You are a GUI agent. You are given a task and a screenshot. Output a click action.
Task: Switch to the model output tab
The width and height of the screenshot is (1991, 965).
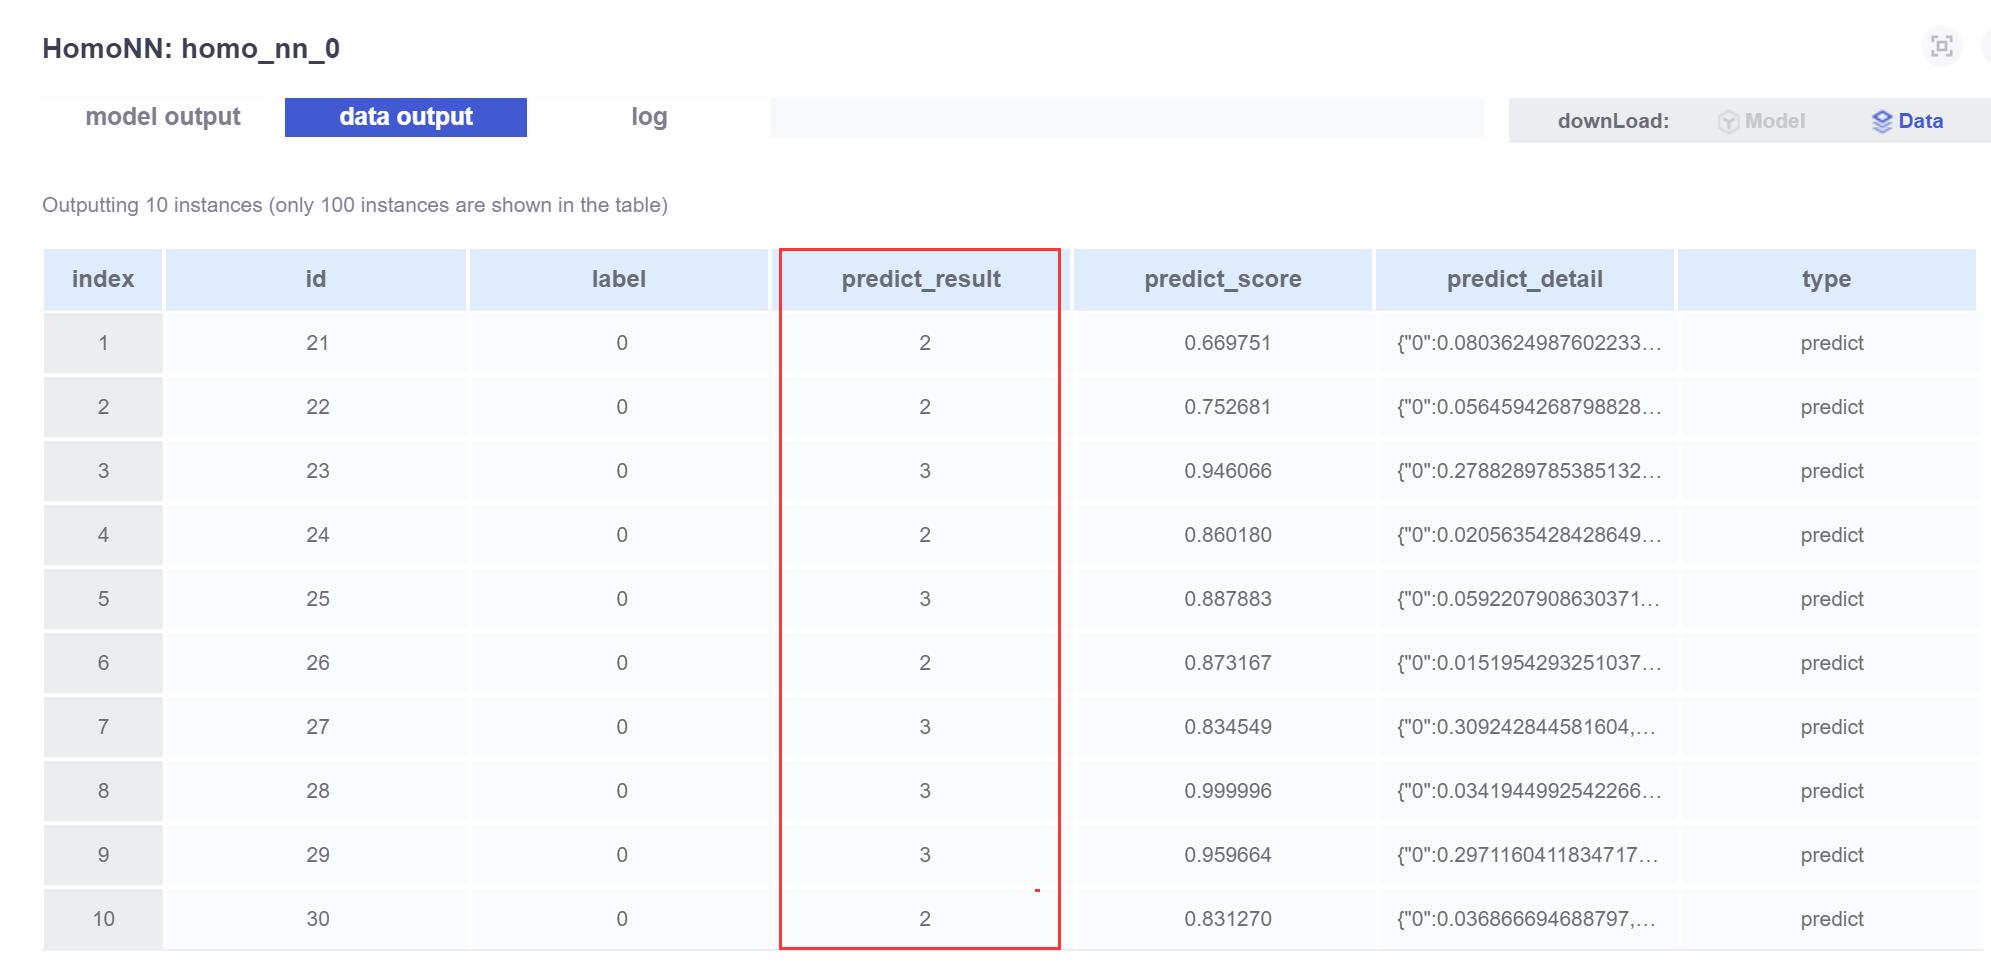pyautogui.click(x=163, y=117)
